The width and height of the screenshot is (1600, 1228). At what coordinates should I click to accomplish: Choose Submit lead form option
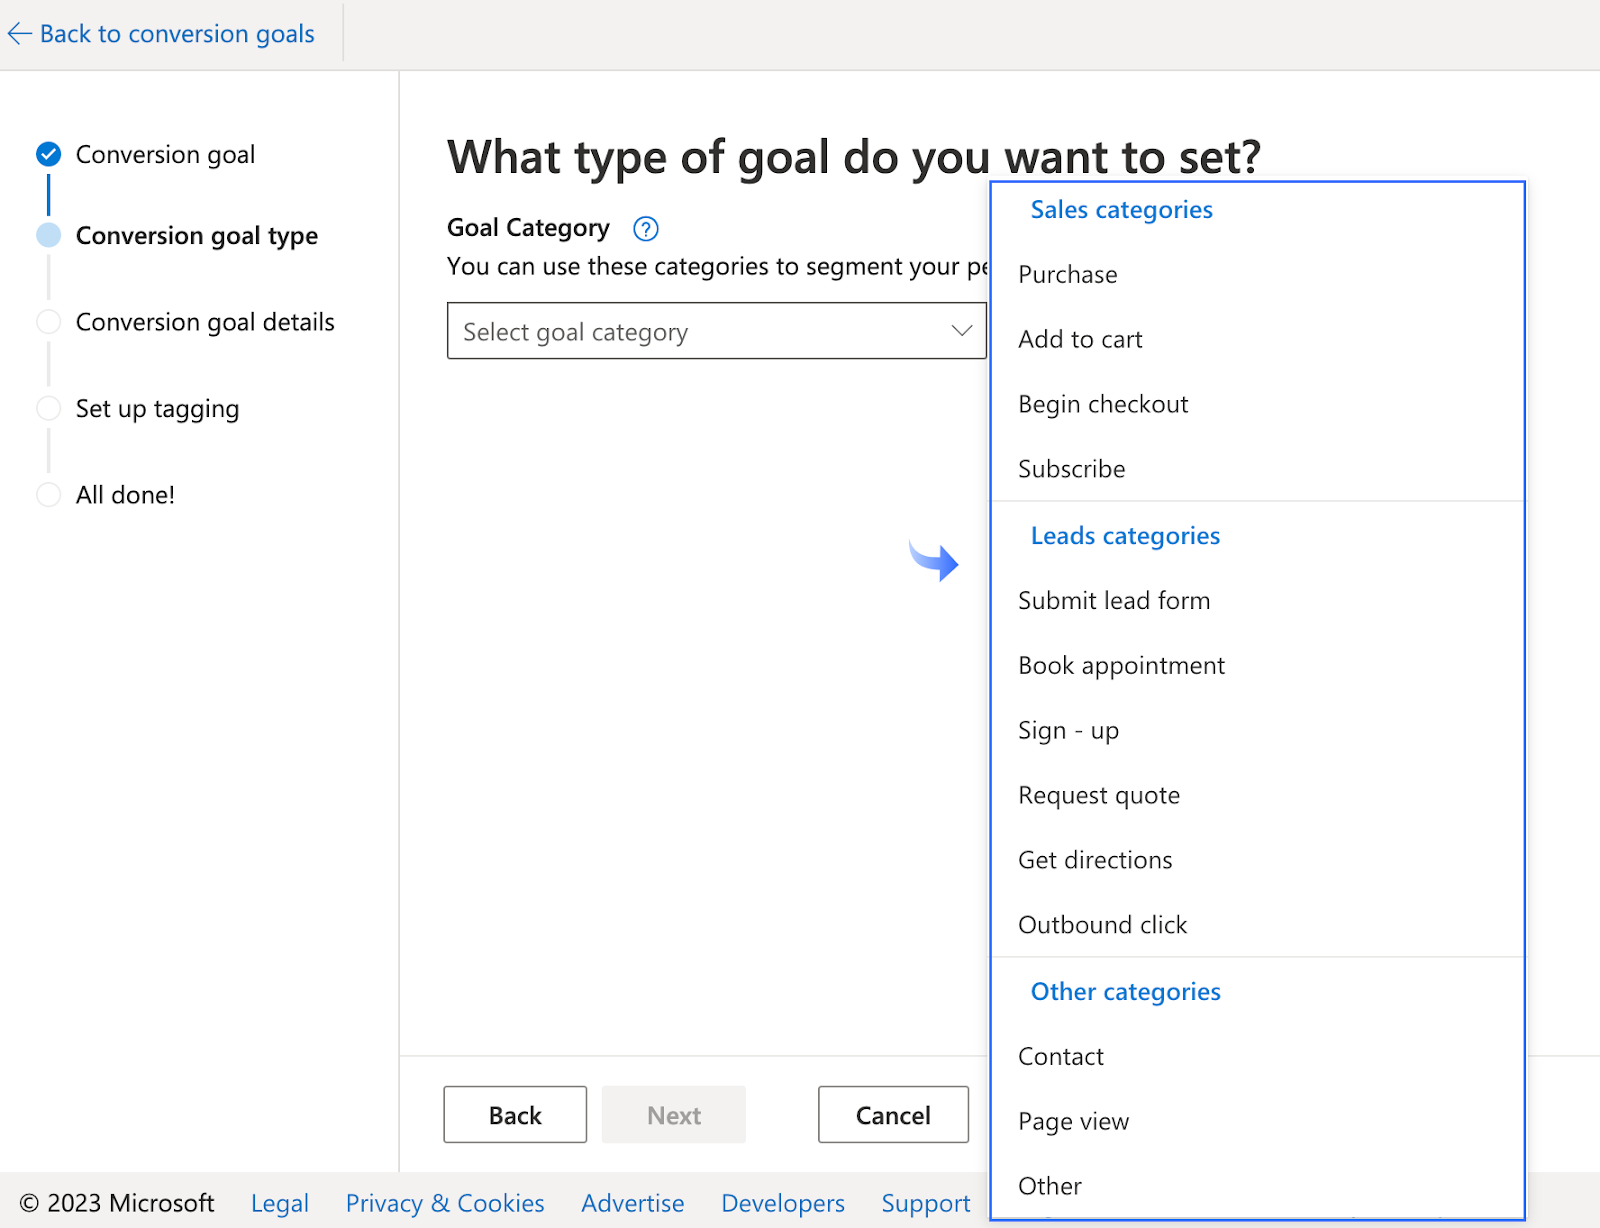coord(1114,601)
